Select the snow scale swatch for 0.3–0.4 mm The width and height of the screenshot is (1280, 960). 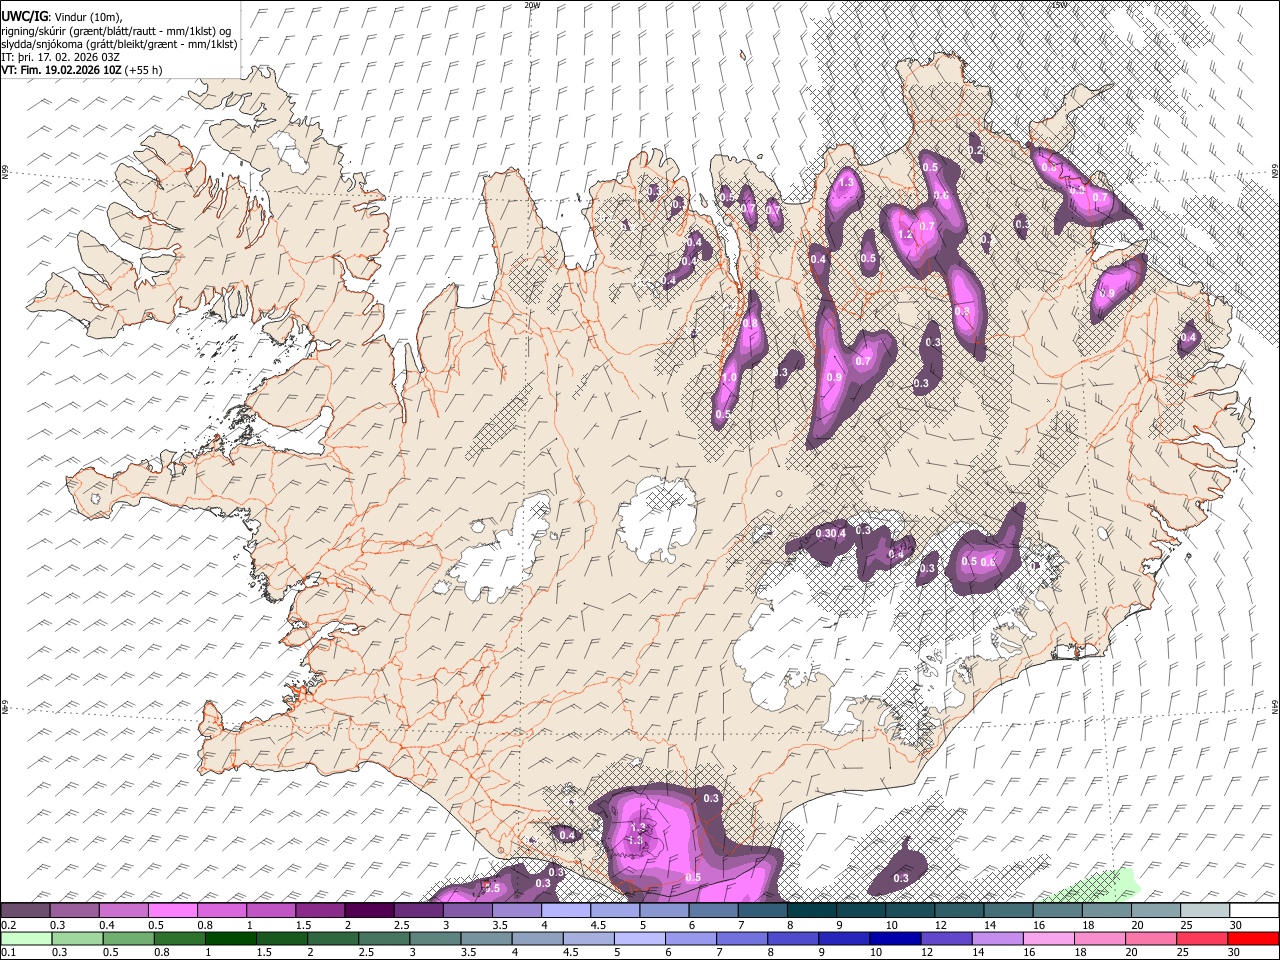(74, 911)
